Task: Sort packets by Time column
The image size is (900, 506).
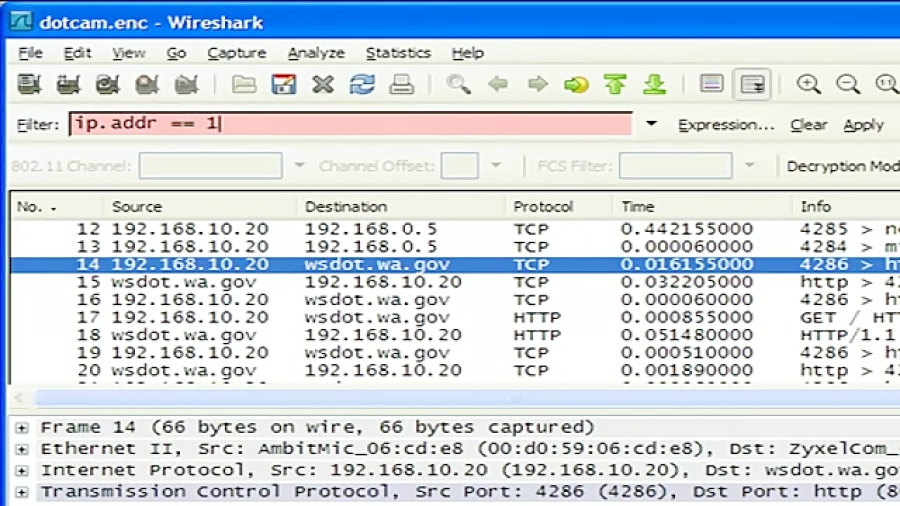Action: coord(703,207)
